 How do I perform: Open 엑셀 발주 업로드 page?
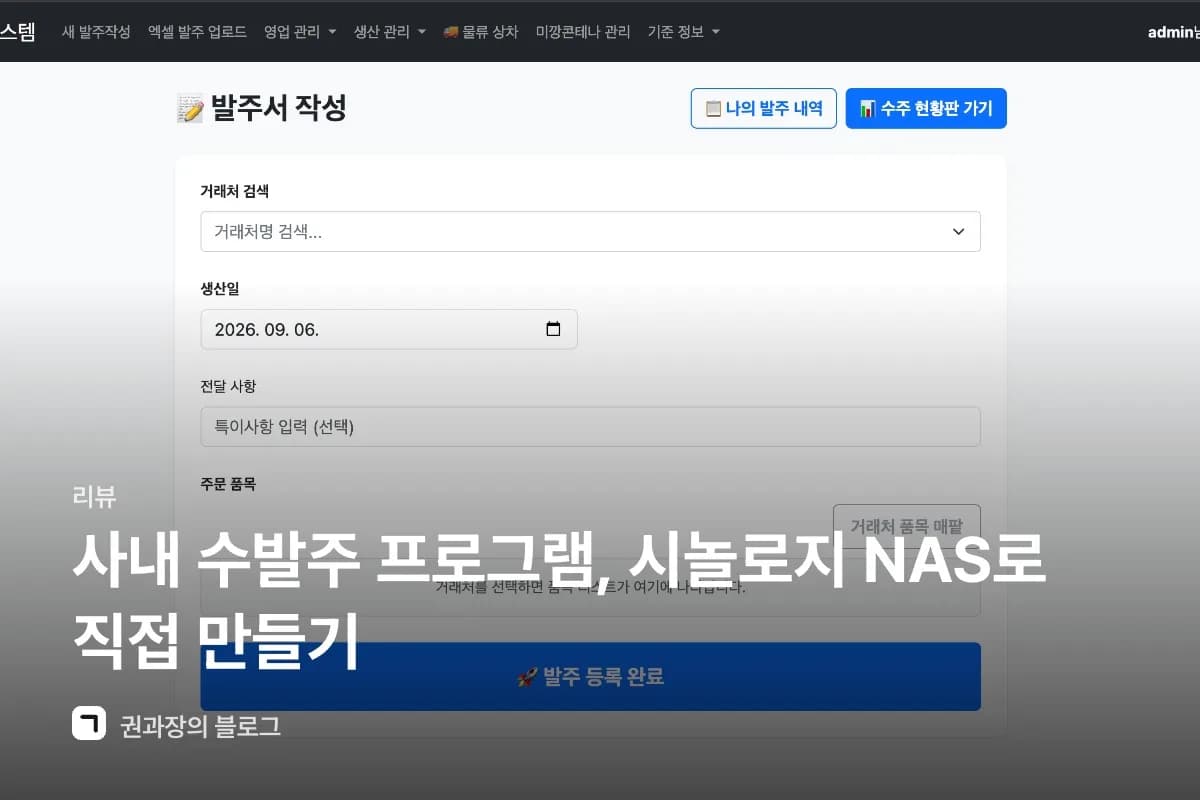[x=197, y=32]
